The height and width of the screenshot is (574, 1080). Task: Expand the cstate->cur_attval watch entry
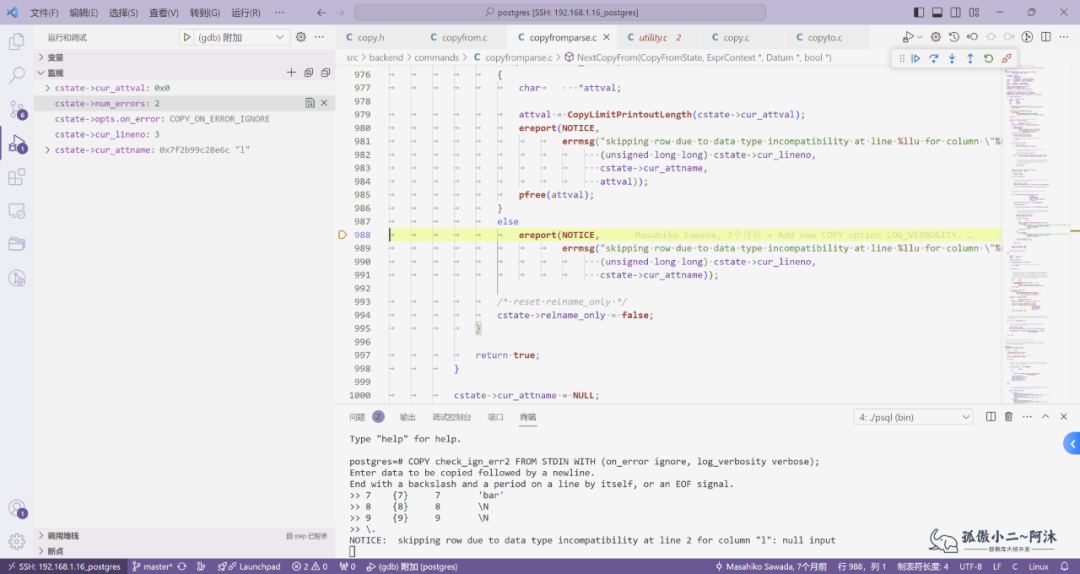point(48,88)
